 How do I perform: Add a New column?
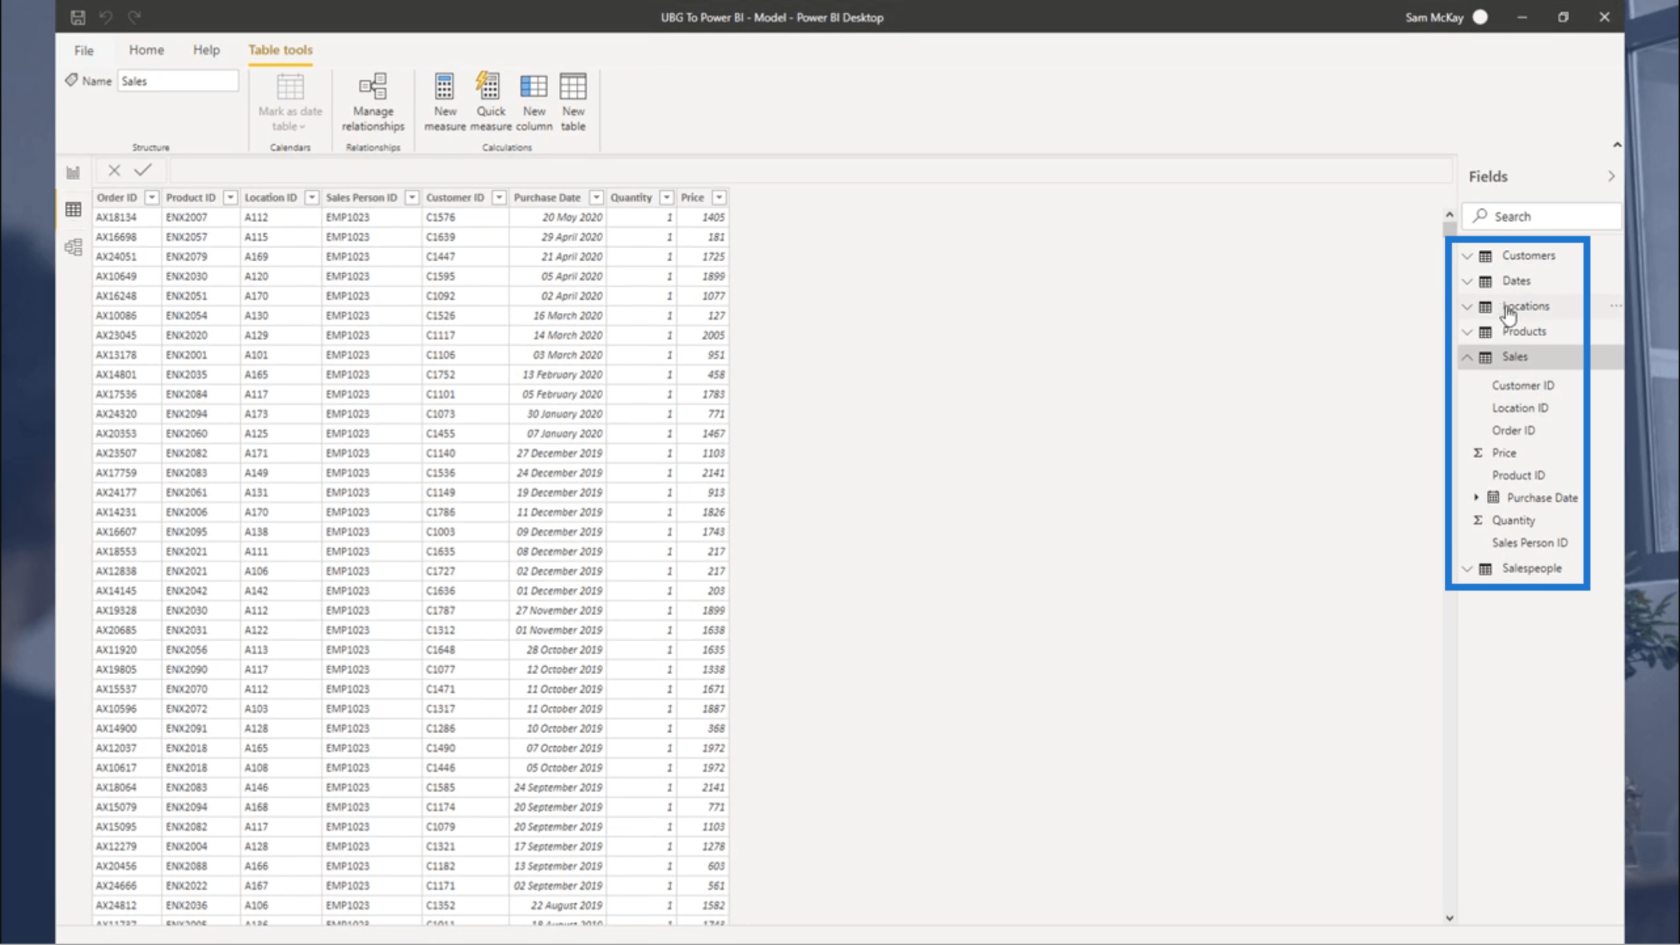pos(534,101)
